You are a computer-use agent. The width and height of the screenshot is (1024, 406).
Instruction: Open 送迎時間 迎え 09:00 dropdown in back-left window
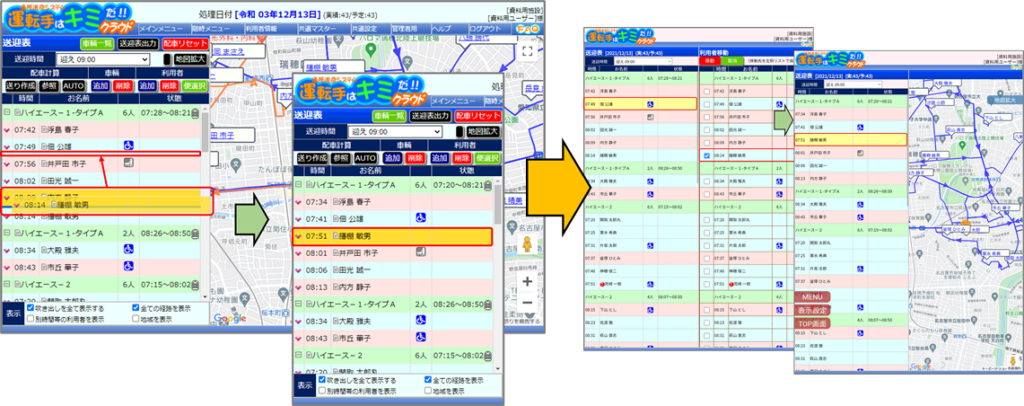point(103,59)
